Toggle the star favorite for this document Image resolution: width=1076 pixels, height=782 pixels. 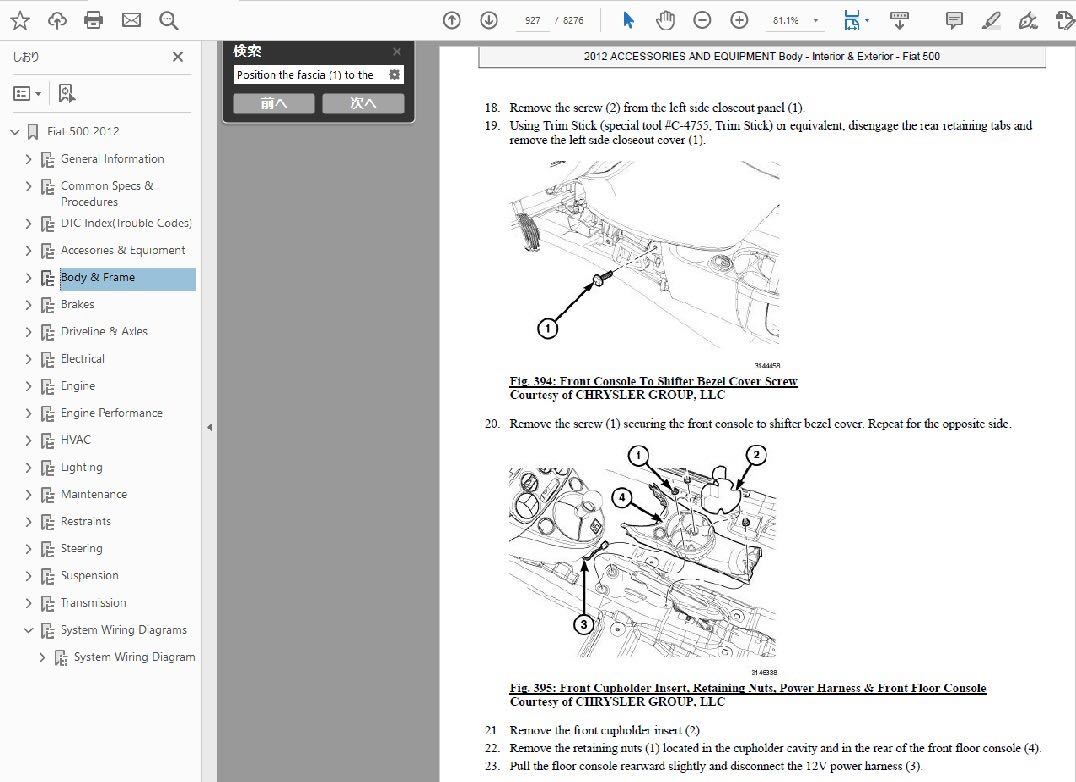click(x=19, y=19)
